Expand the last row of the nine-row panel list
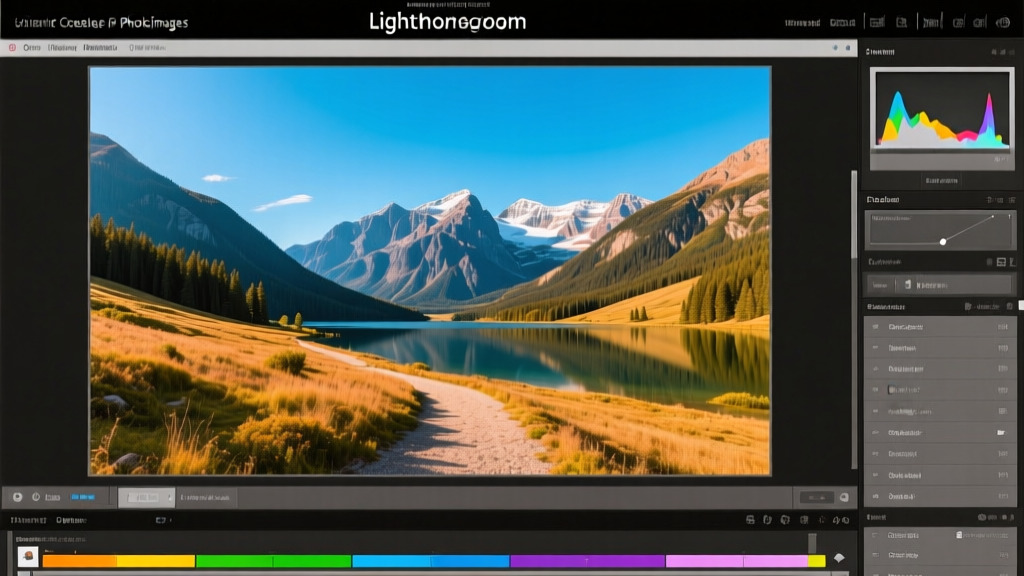 click(940, 496)
